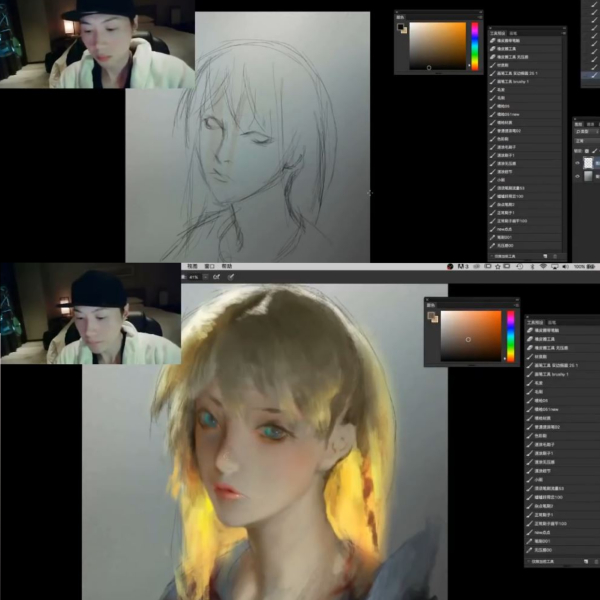
Task: Toggle lock image pixels brush icon in layers
Action: click(594, 151)
